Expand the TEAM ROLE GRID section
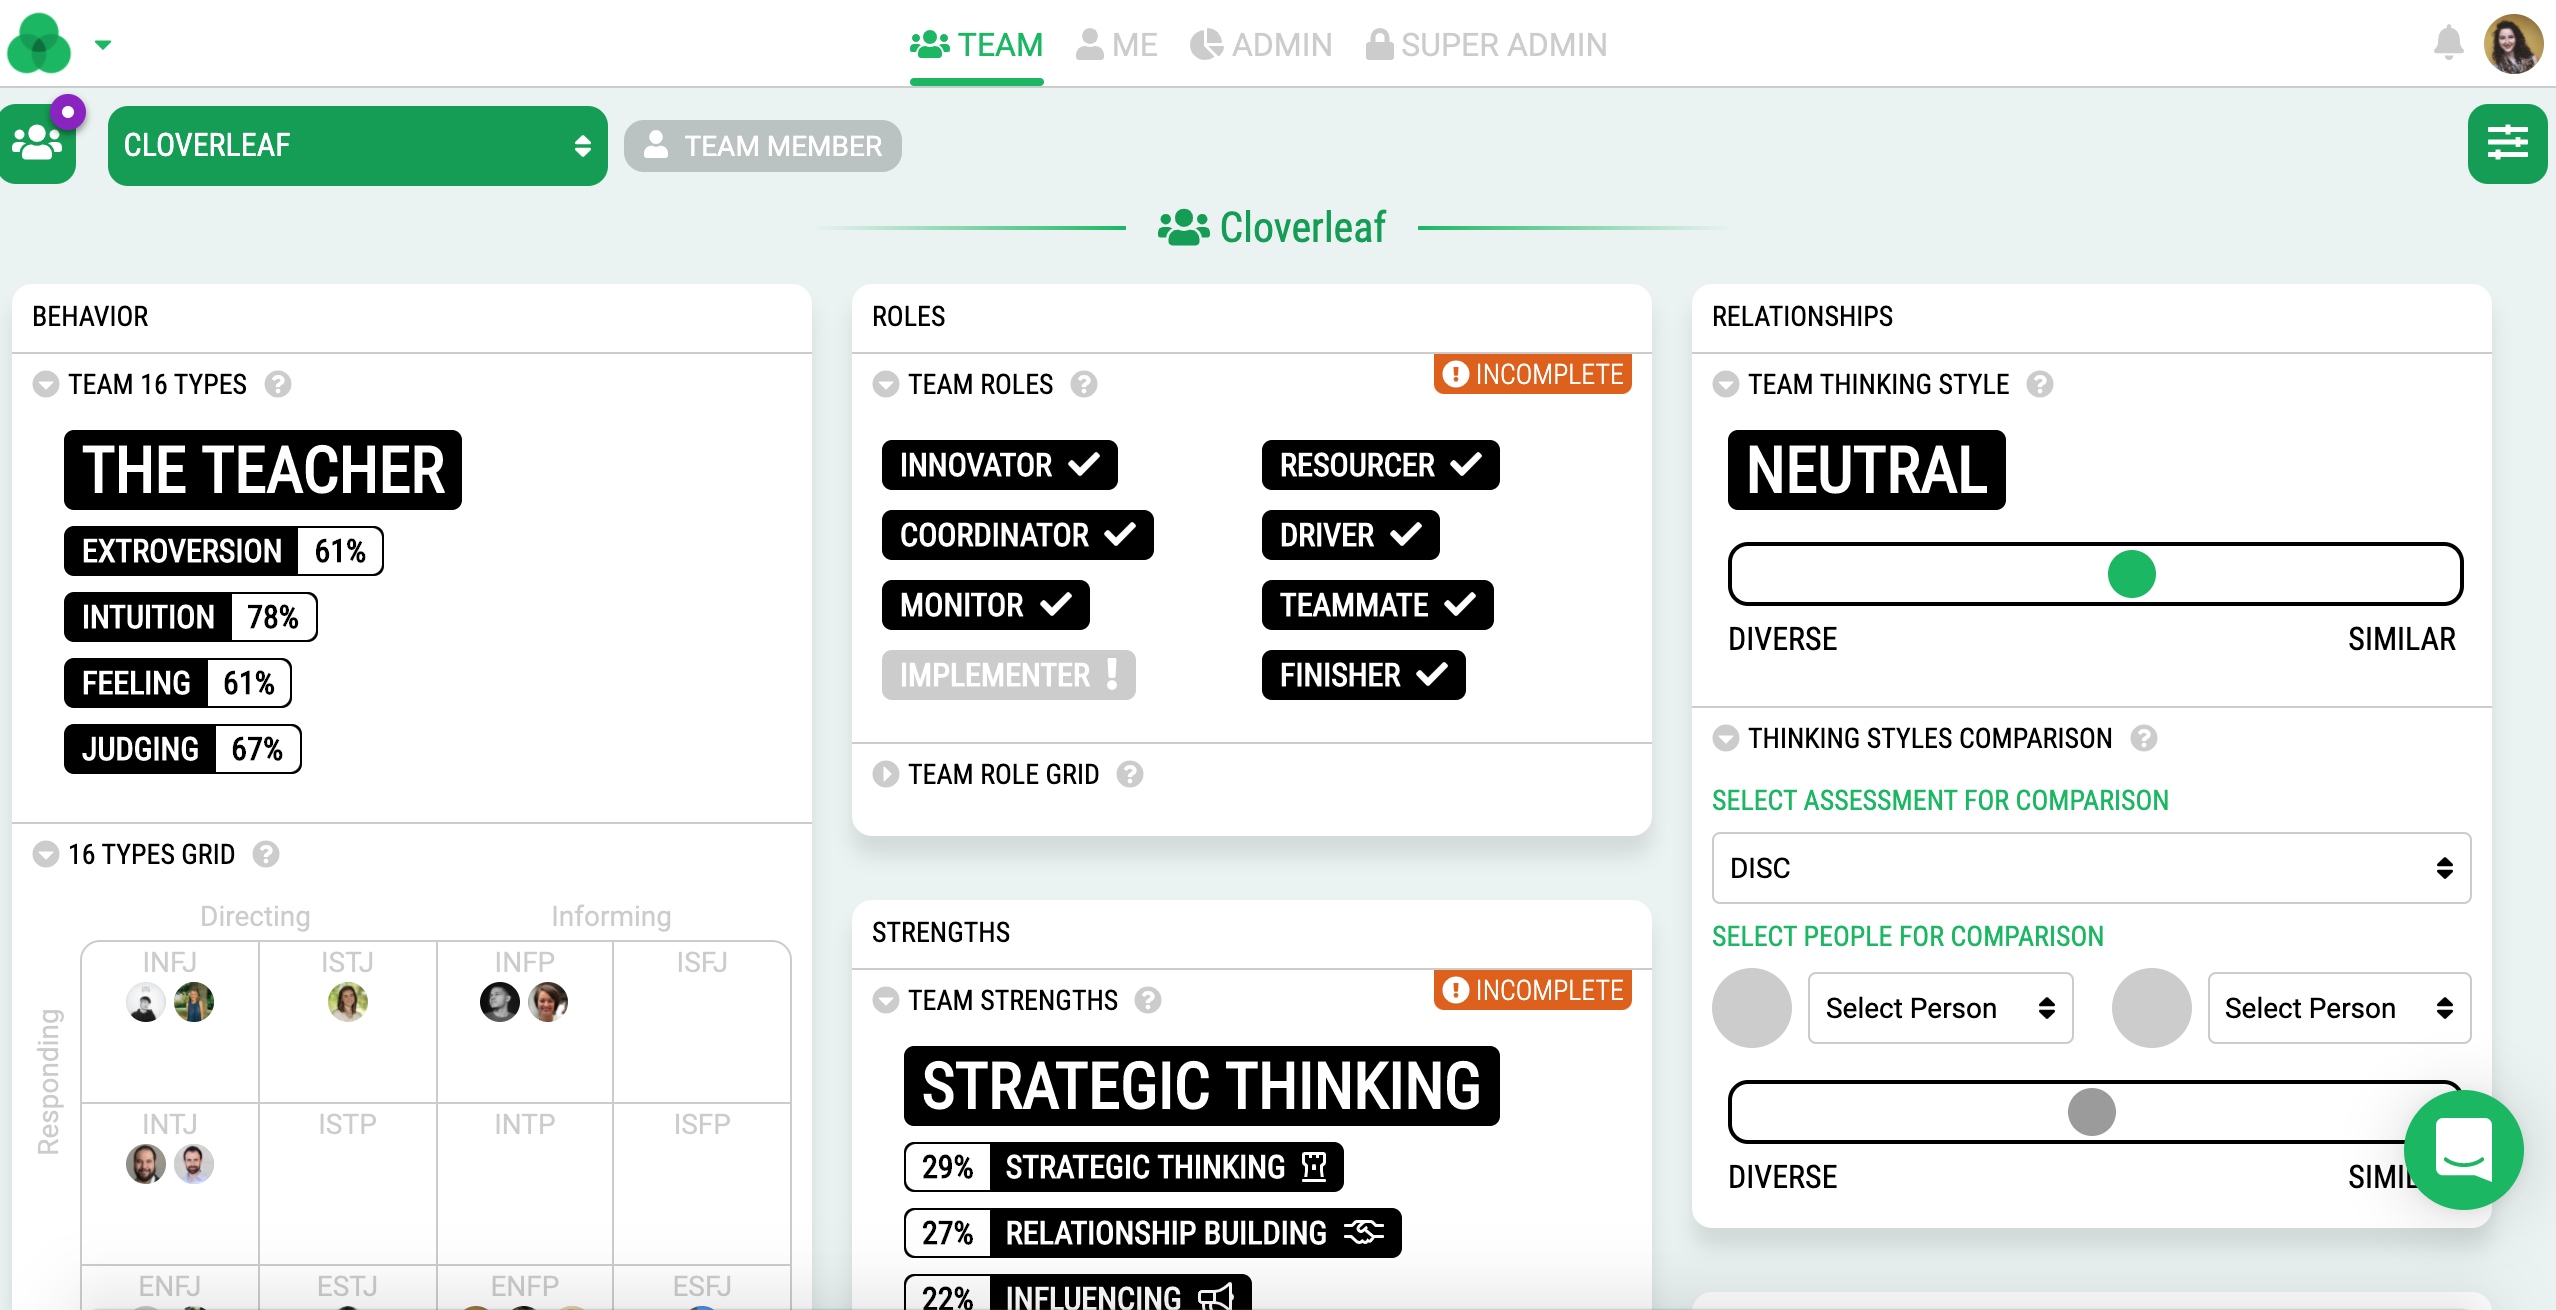Image resolution: width=2556 pixels, height=1310 pixels. click(885, 774)
